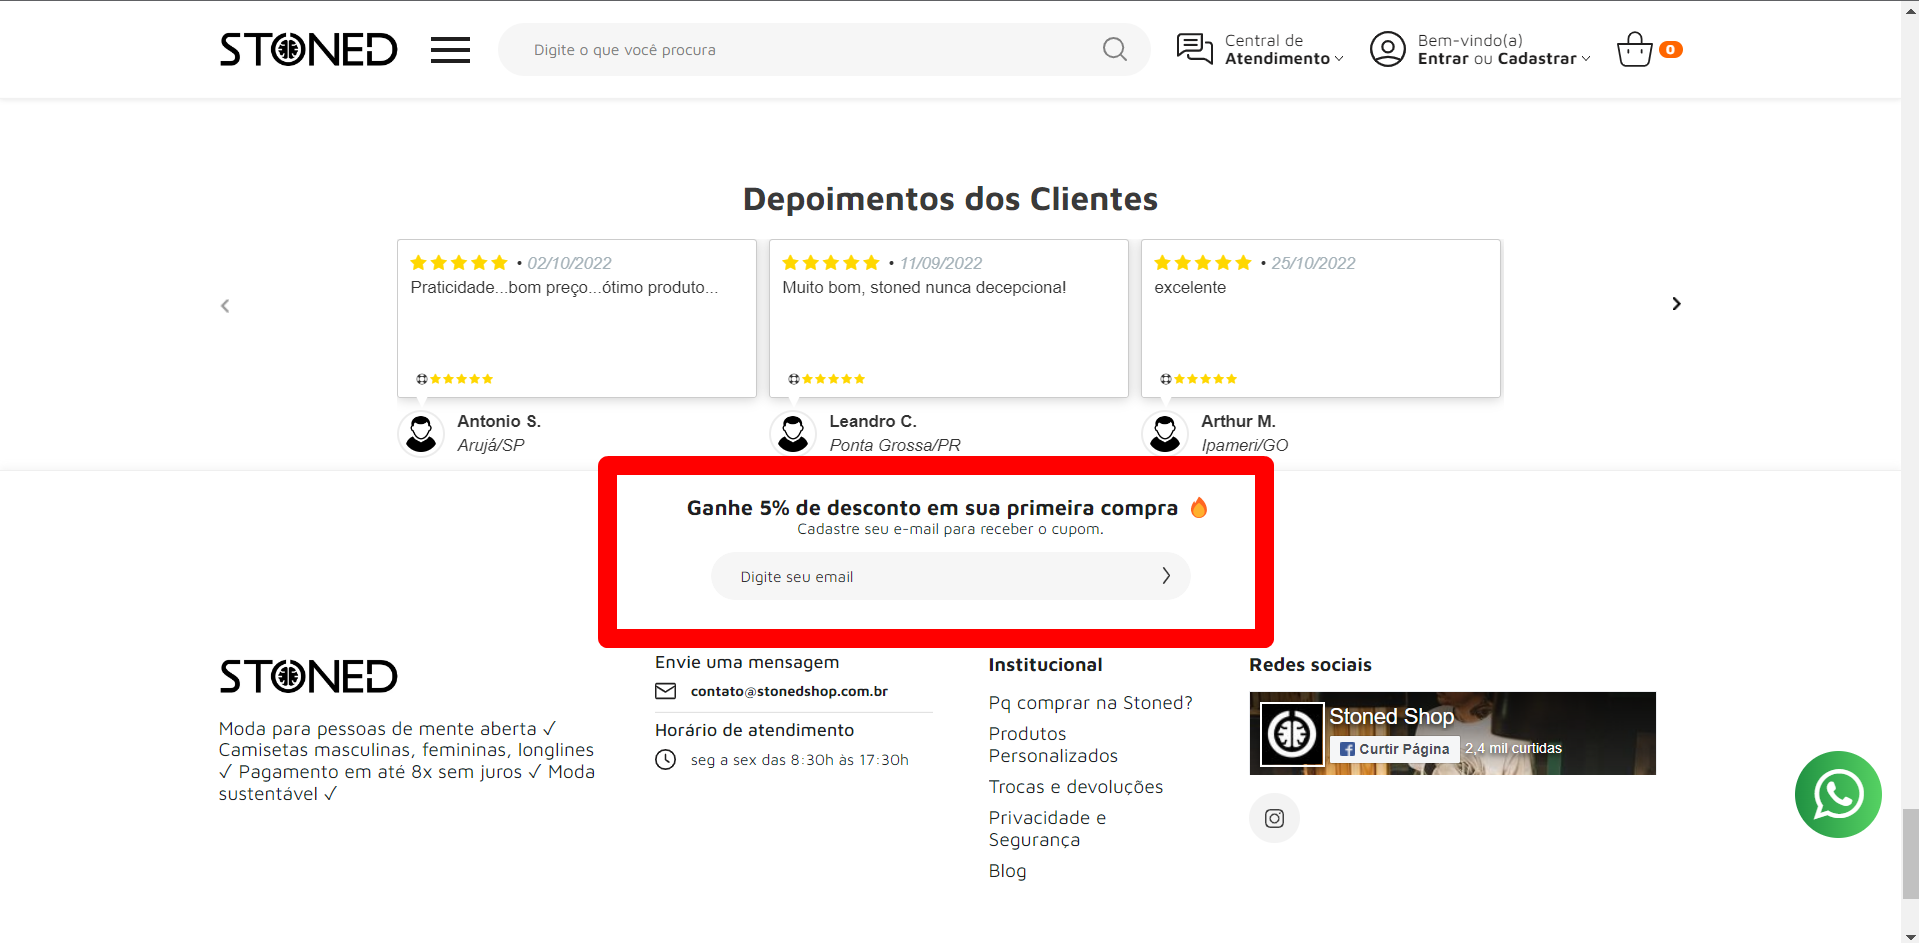The width and height of the screenshot is (1919, 943).
Task: Click the page vertical scrollbar thumb
Action: (x=1910, y=854)
